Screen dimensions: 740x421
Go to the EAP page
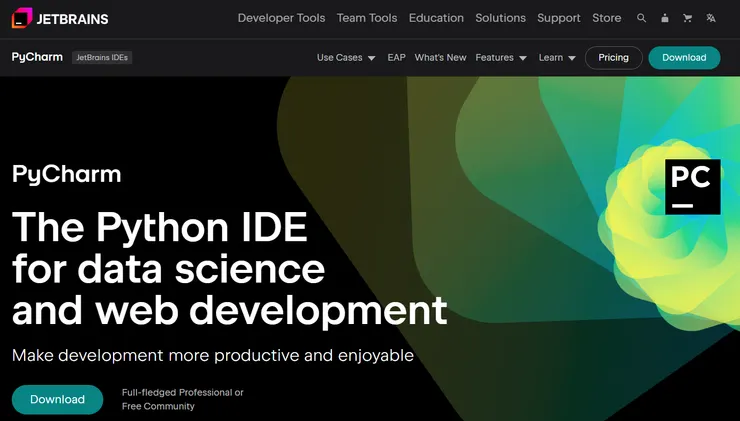pos(396,58)
